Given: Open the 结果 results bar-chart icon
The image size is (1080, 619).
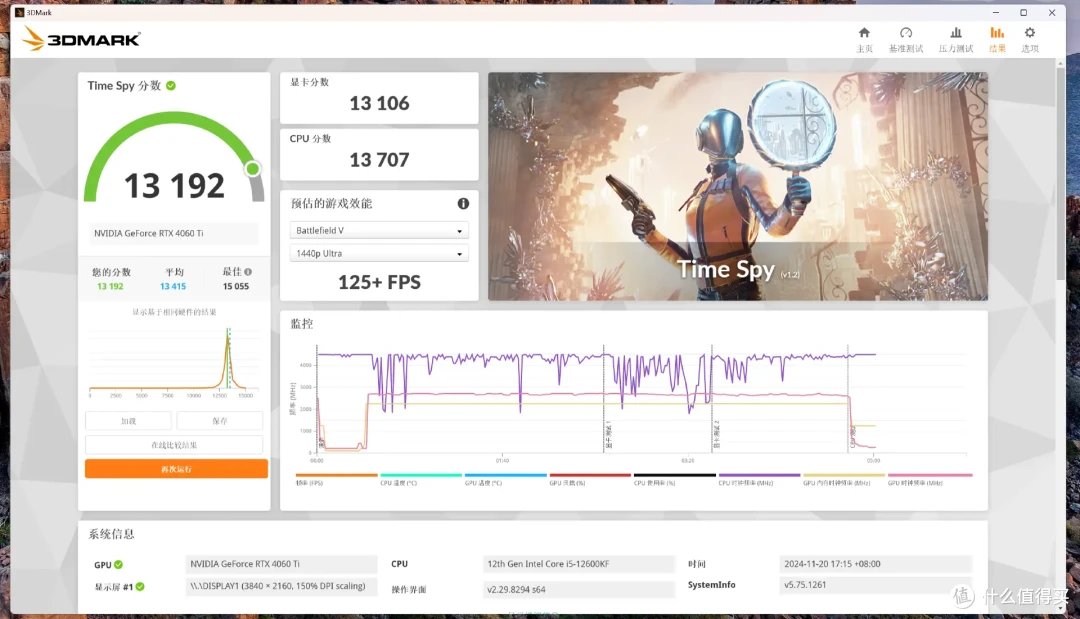Looking at the screenshot, I should tap(997, 32).
